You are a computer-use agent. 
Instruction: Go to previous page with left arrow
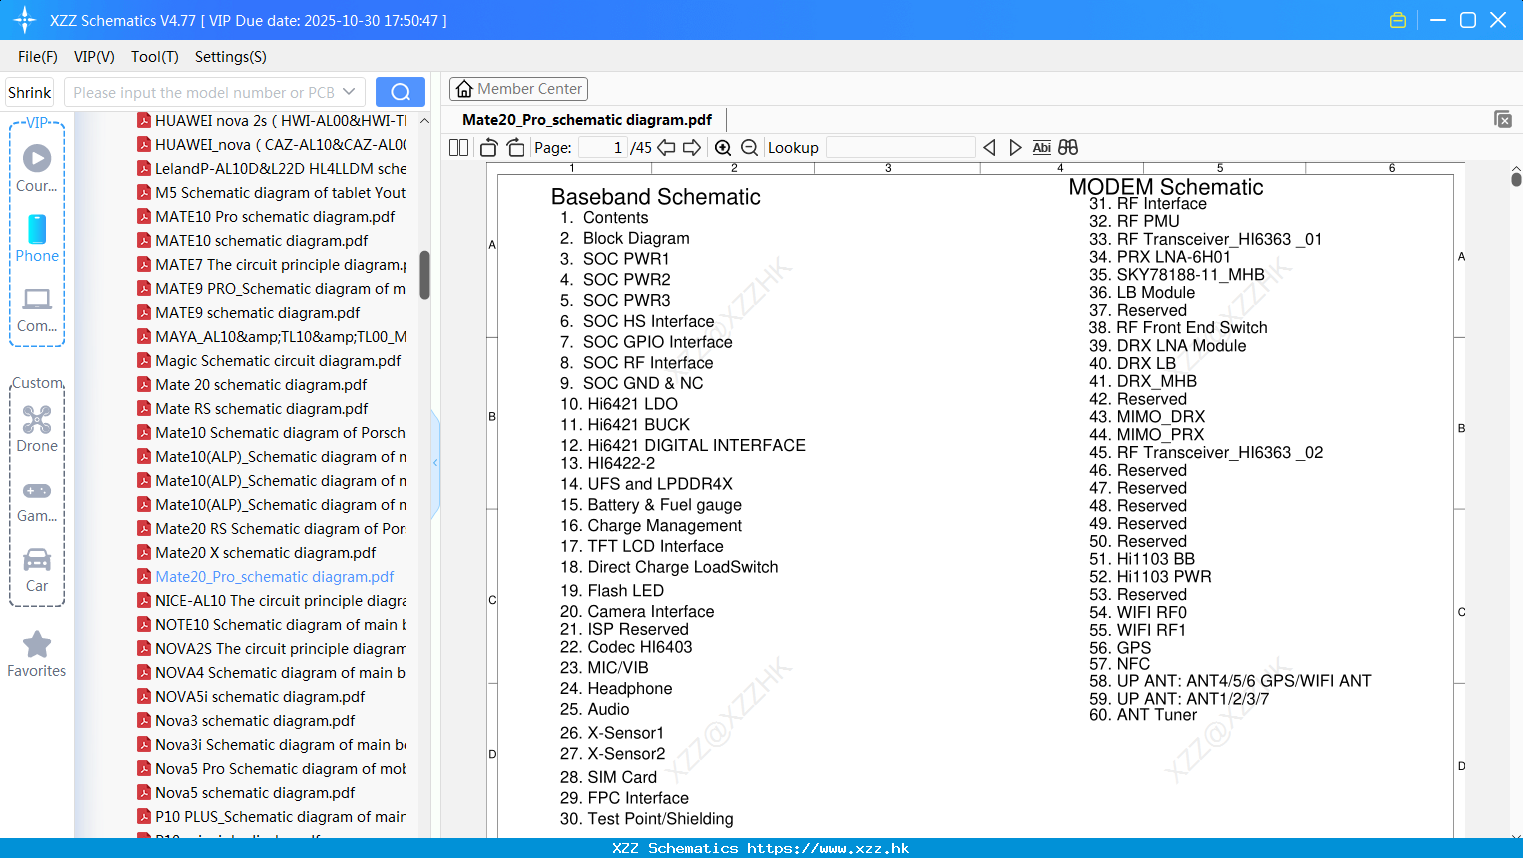(x=666, y=148)
